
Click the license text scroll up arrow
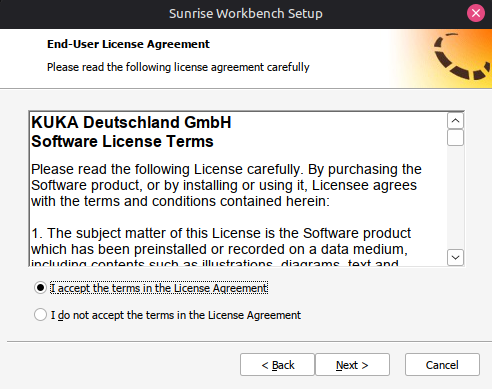pos(455,121)
